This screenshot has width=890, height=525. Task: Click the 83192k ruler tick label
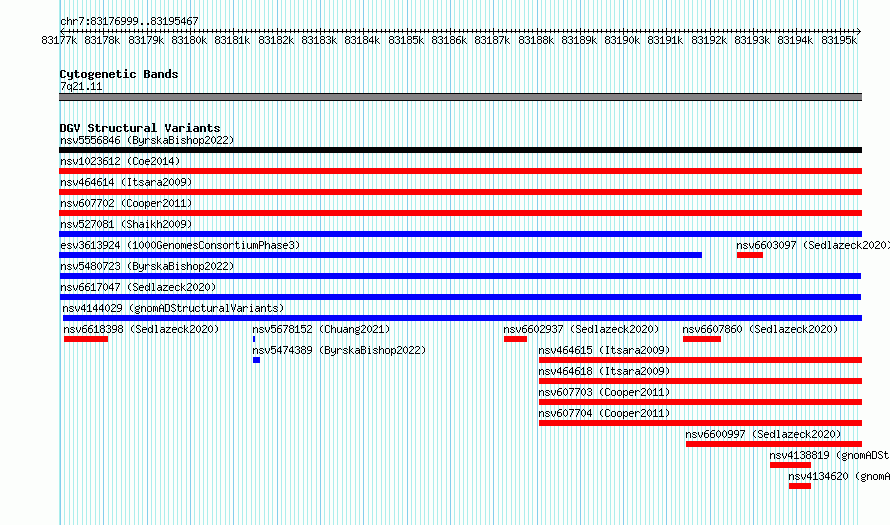click(x=709, y=40)
